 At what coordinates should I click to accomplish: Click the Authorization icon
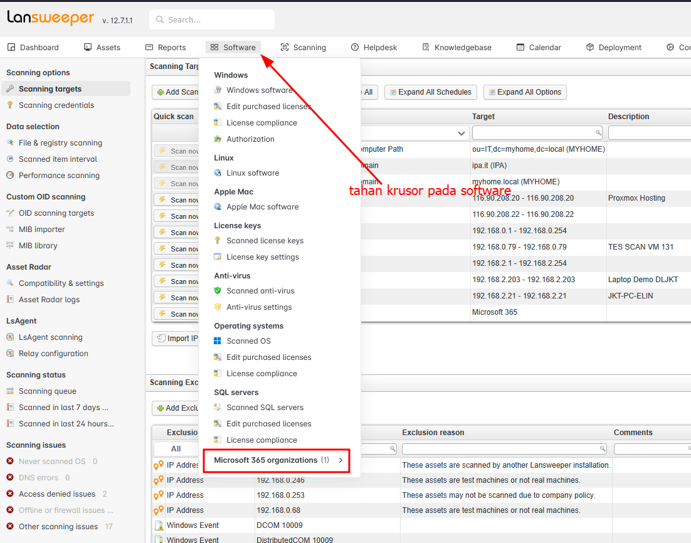coord(217,139)
